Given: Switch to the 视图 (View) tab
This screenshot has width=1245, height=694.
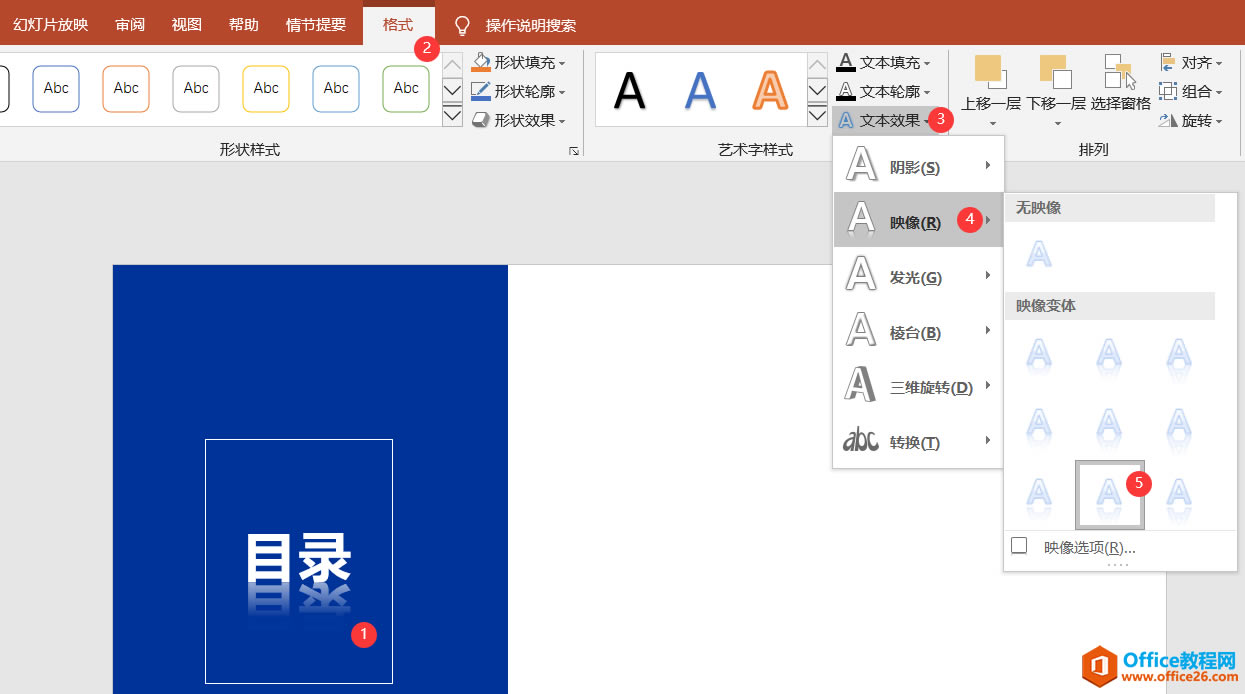Looking at the screenshot, I should 186,25.
